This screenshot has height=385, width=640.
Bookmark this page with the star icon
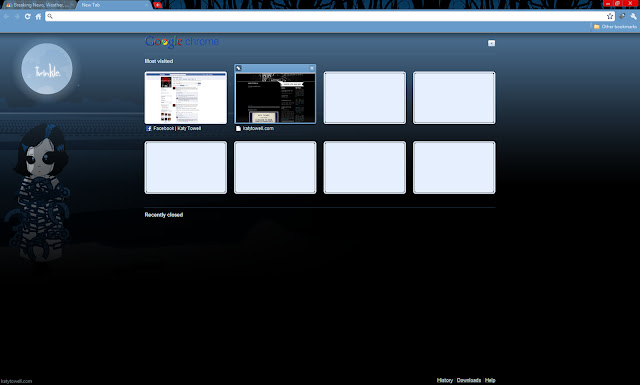pos(610,16)
